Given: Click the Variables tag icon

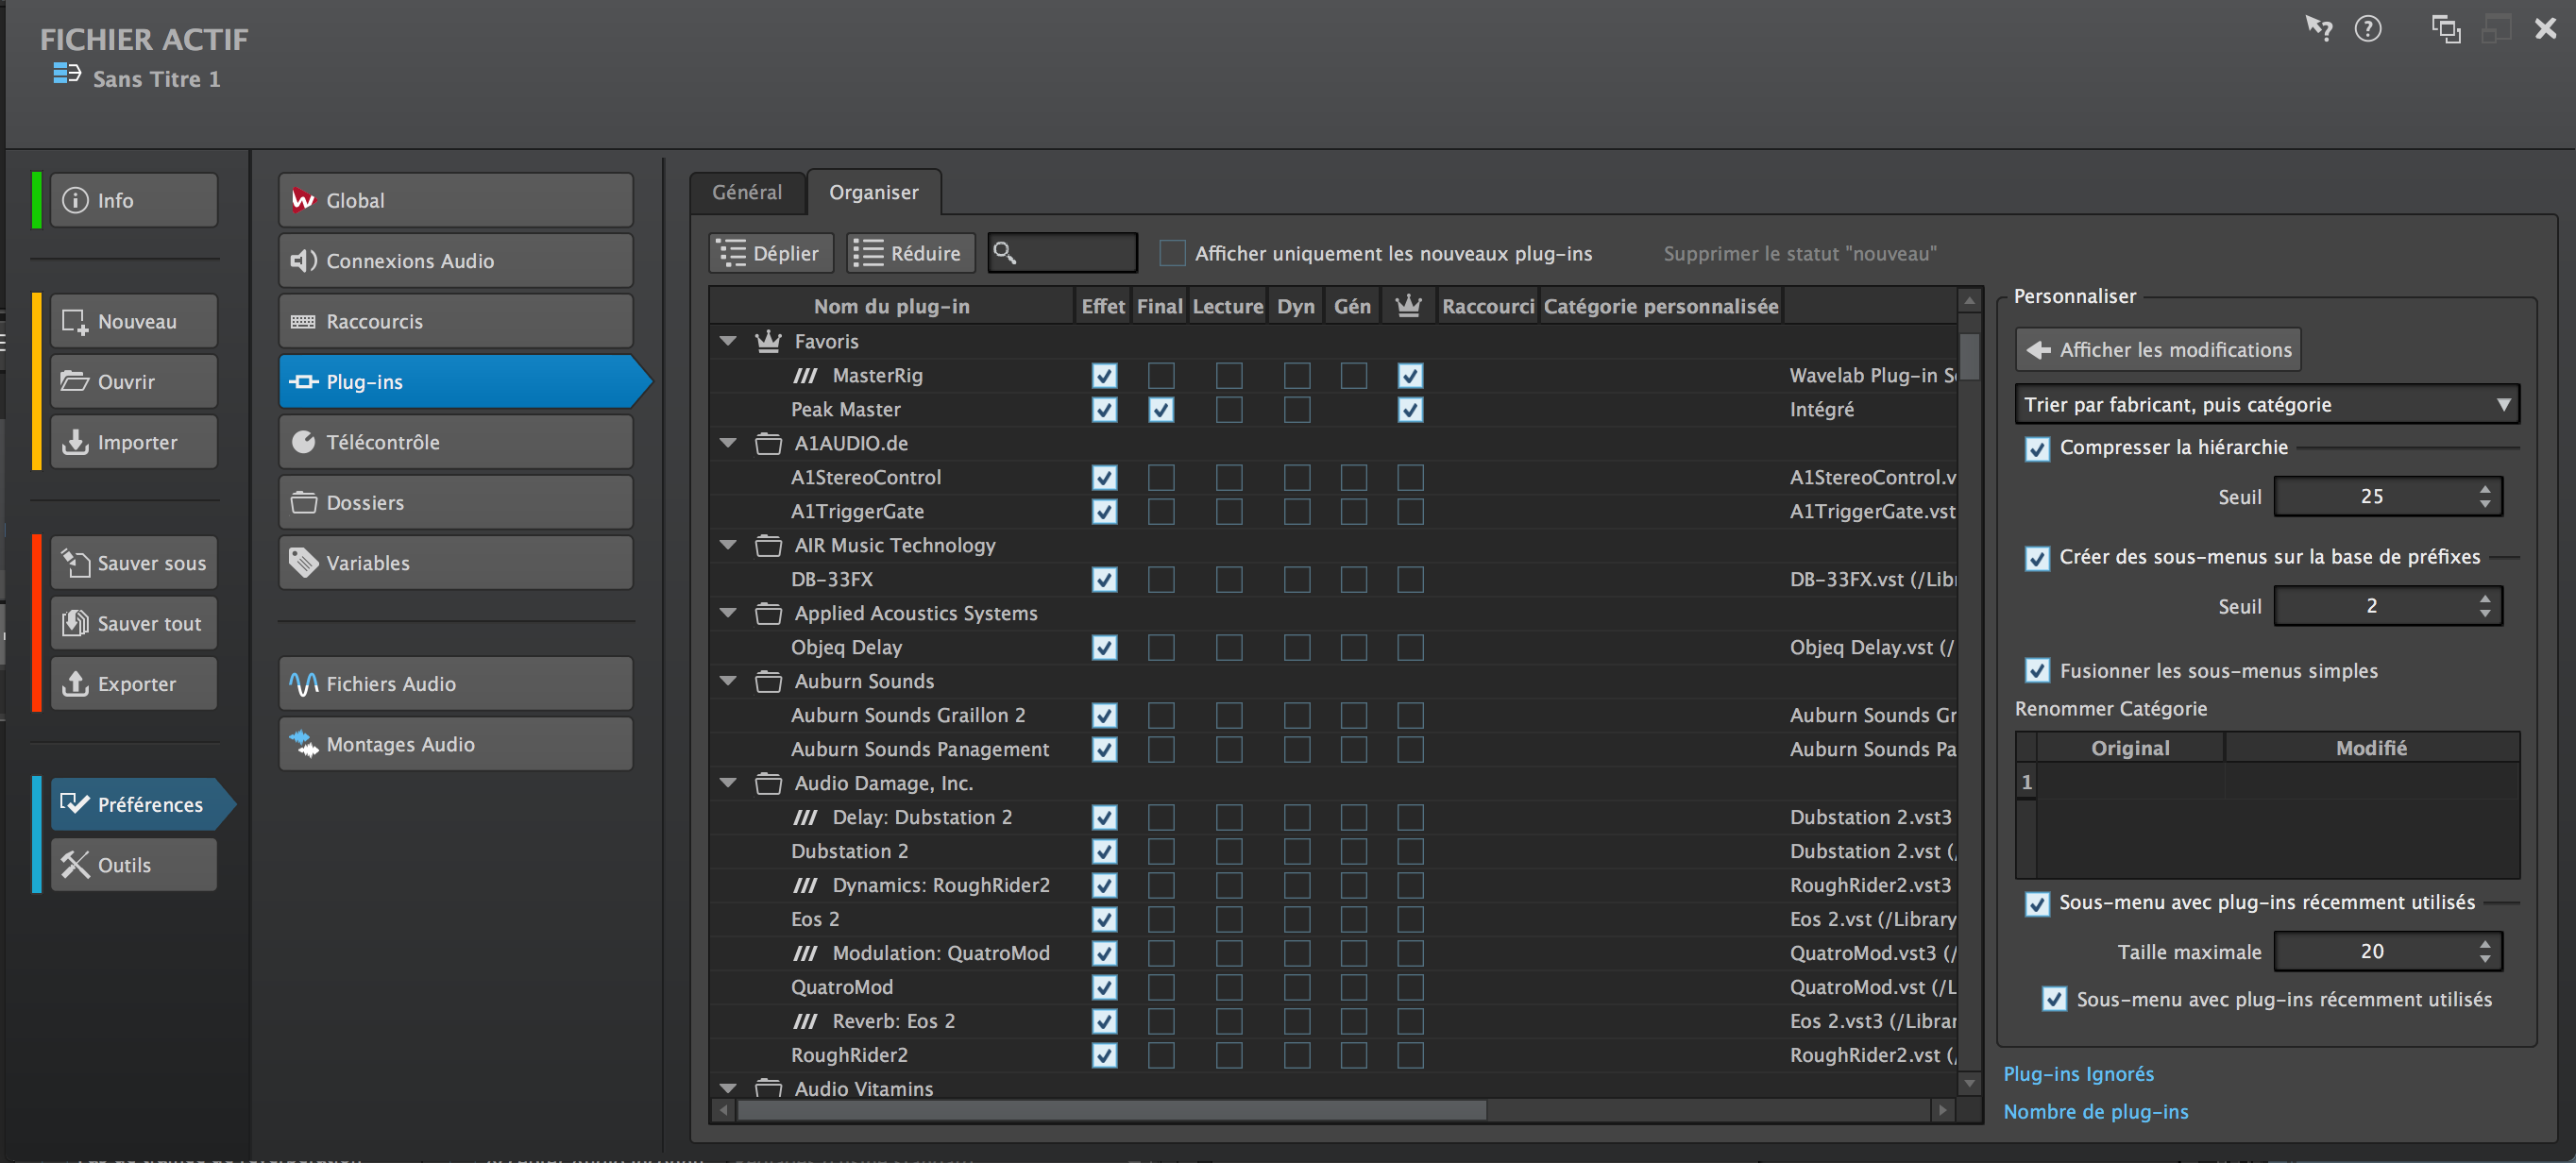Looking at the screenshot, I should (x=303, y=563).
